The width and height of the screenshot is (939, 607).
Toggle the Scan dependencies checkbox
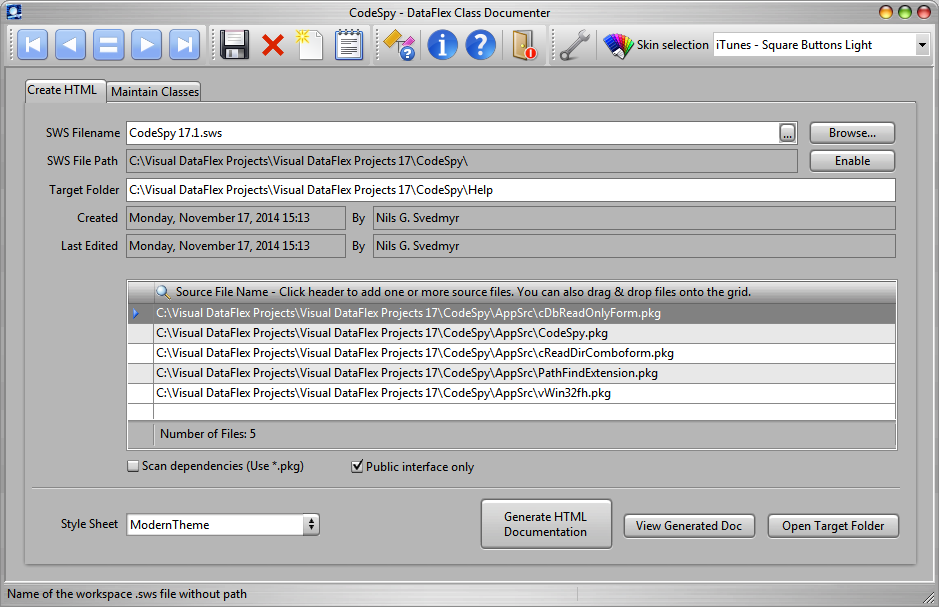pos(133,466)
